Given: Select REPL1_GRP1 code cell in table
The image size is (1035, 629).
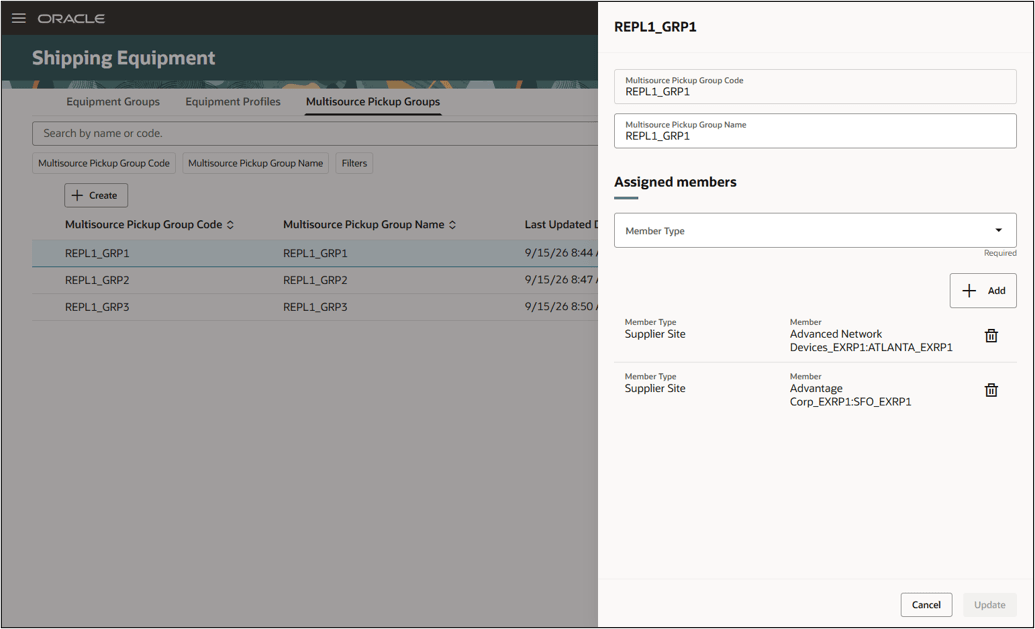Looking at the screenshot, I should pos(97,253).
